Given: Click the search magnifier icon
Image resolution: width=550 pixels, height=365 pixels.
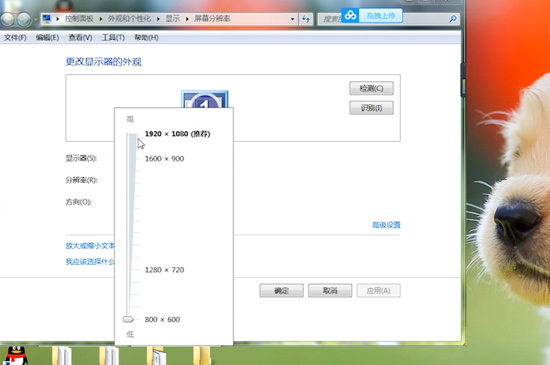Looking at the screenshot, I should [453, 19].
